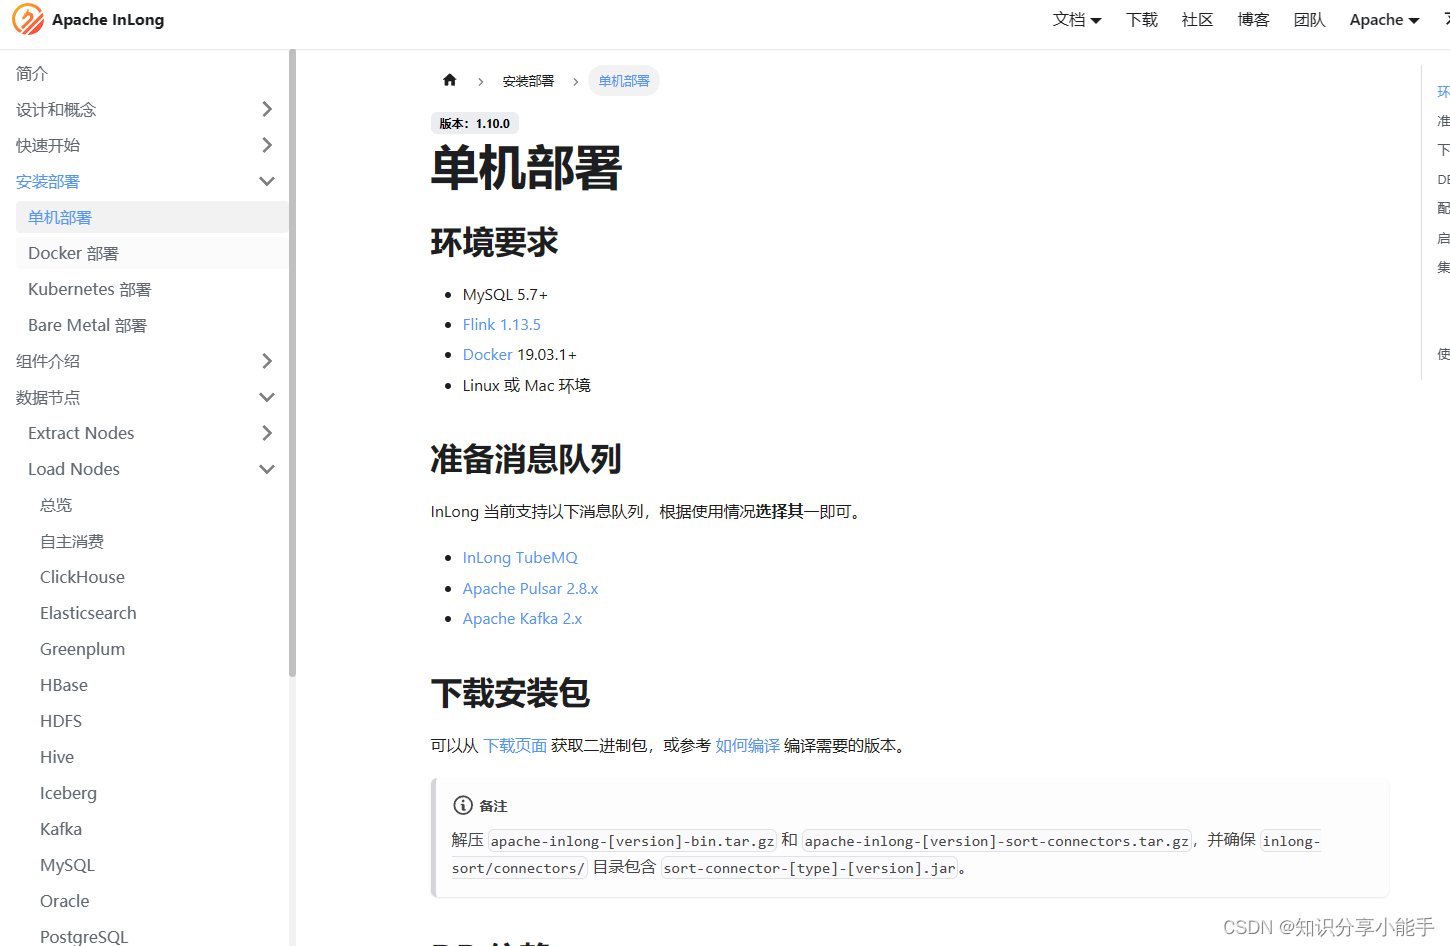Go to home via breadcrumb house icon

click(450, 80)
